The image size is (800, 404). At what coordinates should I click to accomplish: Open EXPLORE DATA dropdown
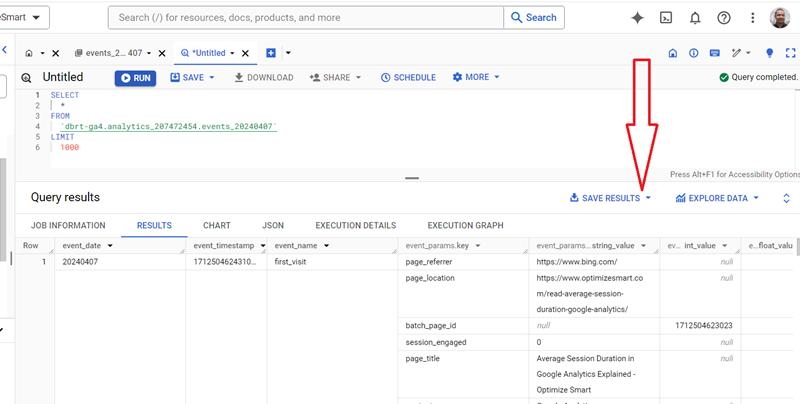coord(717,198)
